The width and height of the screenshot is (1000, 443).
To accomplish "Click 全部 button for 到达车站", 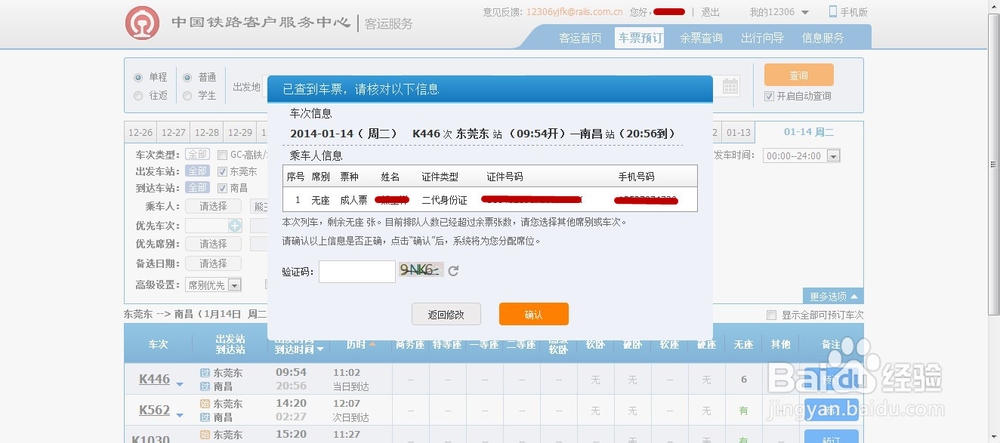I will (197, 187).
